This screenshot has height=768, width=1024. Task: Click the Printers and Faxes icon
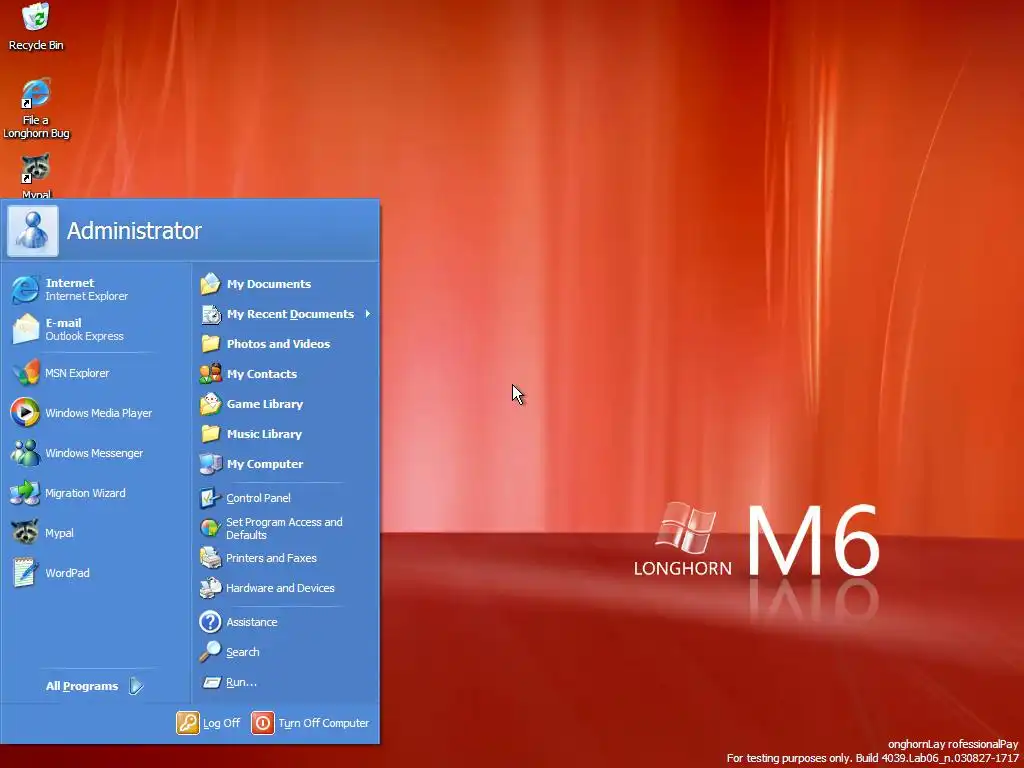click(210, 558)
